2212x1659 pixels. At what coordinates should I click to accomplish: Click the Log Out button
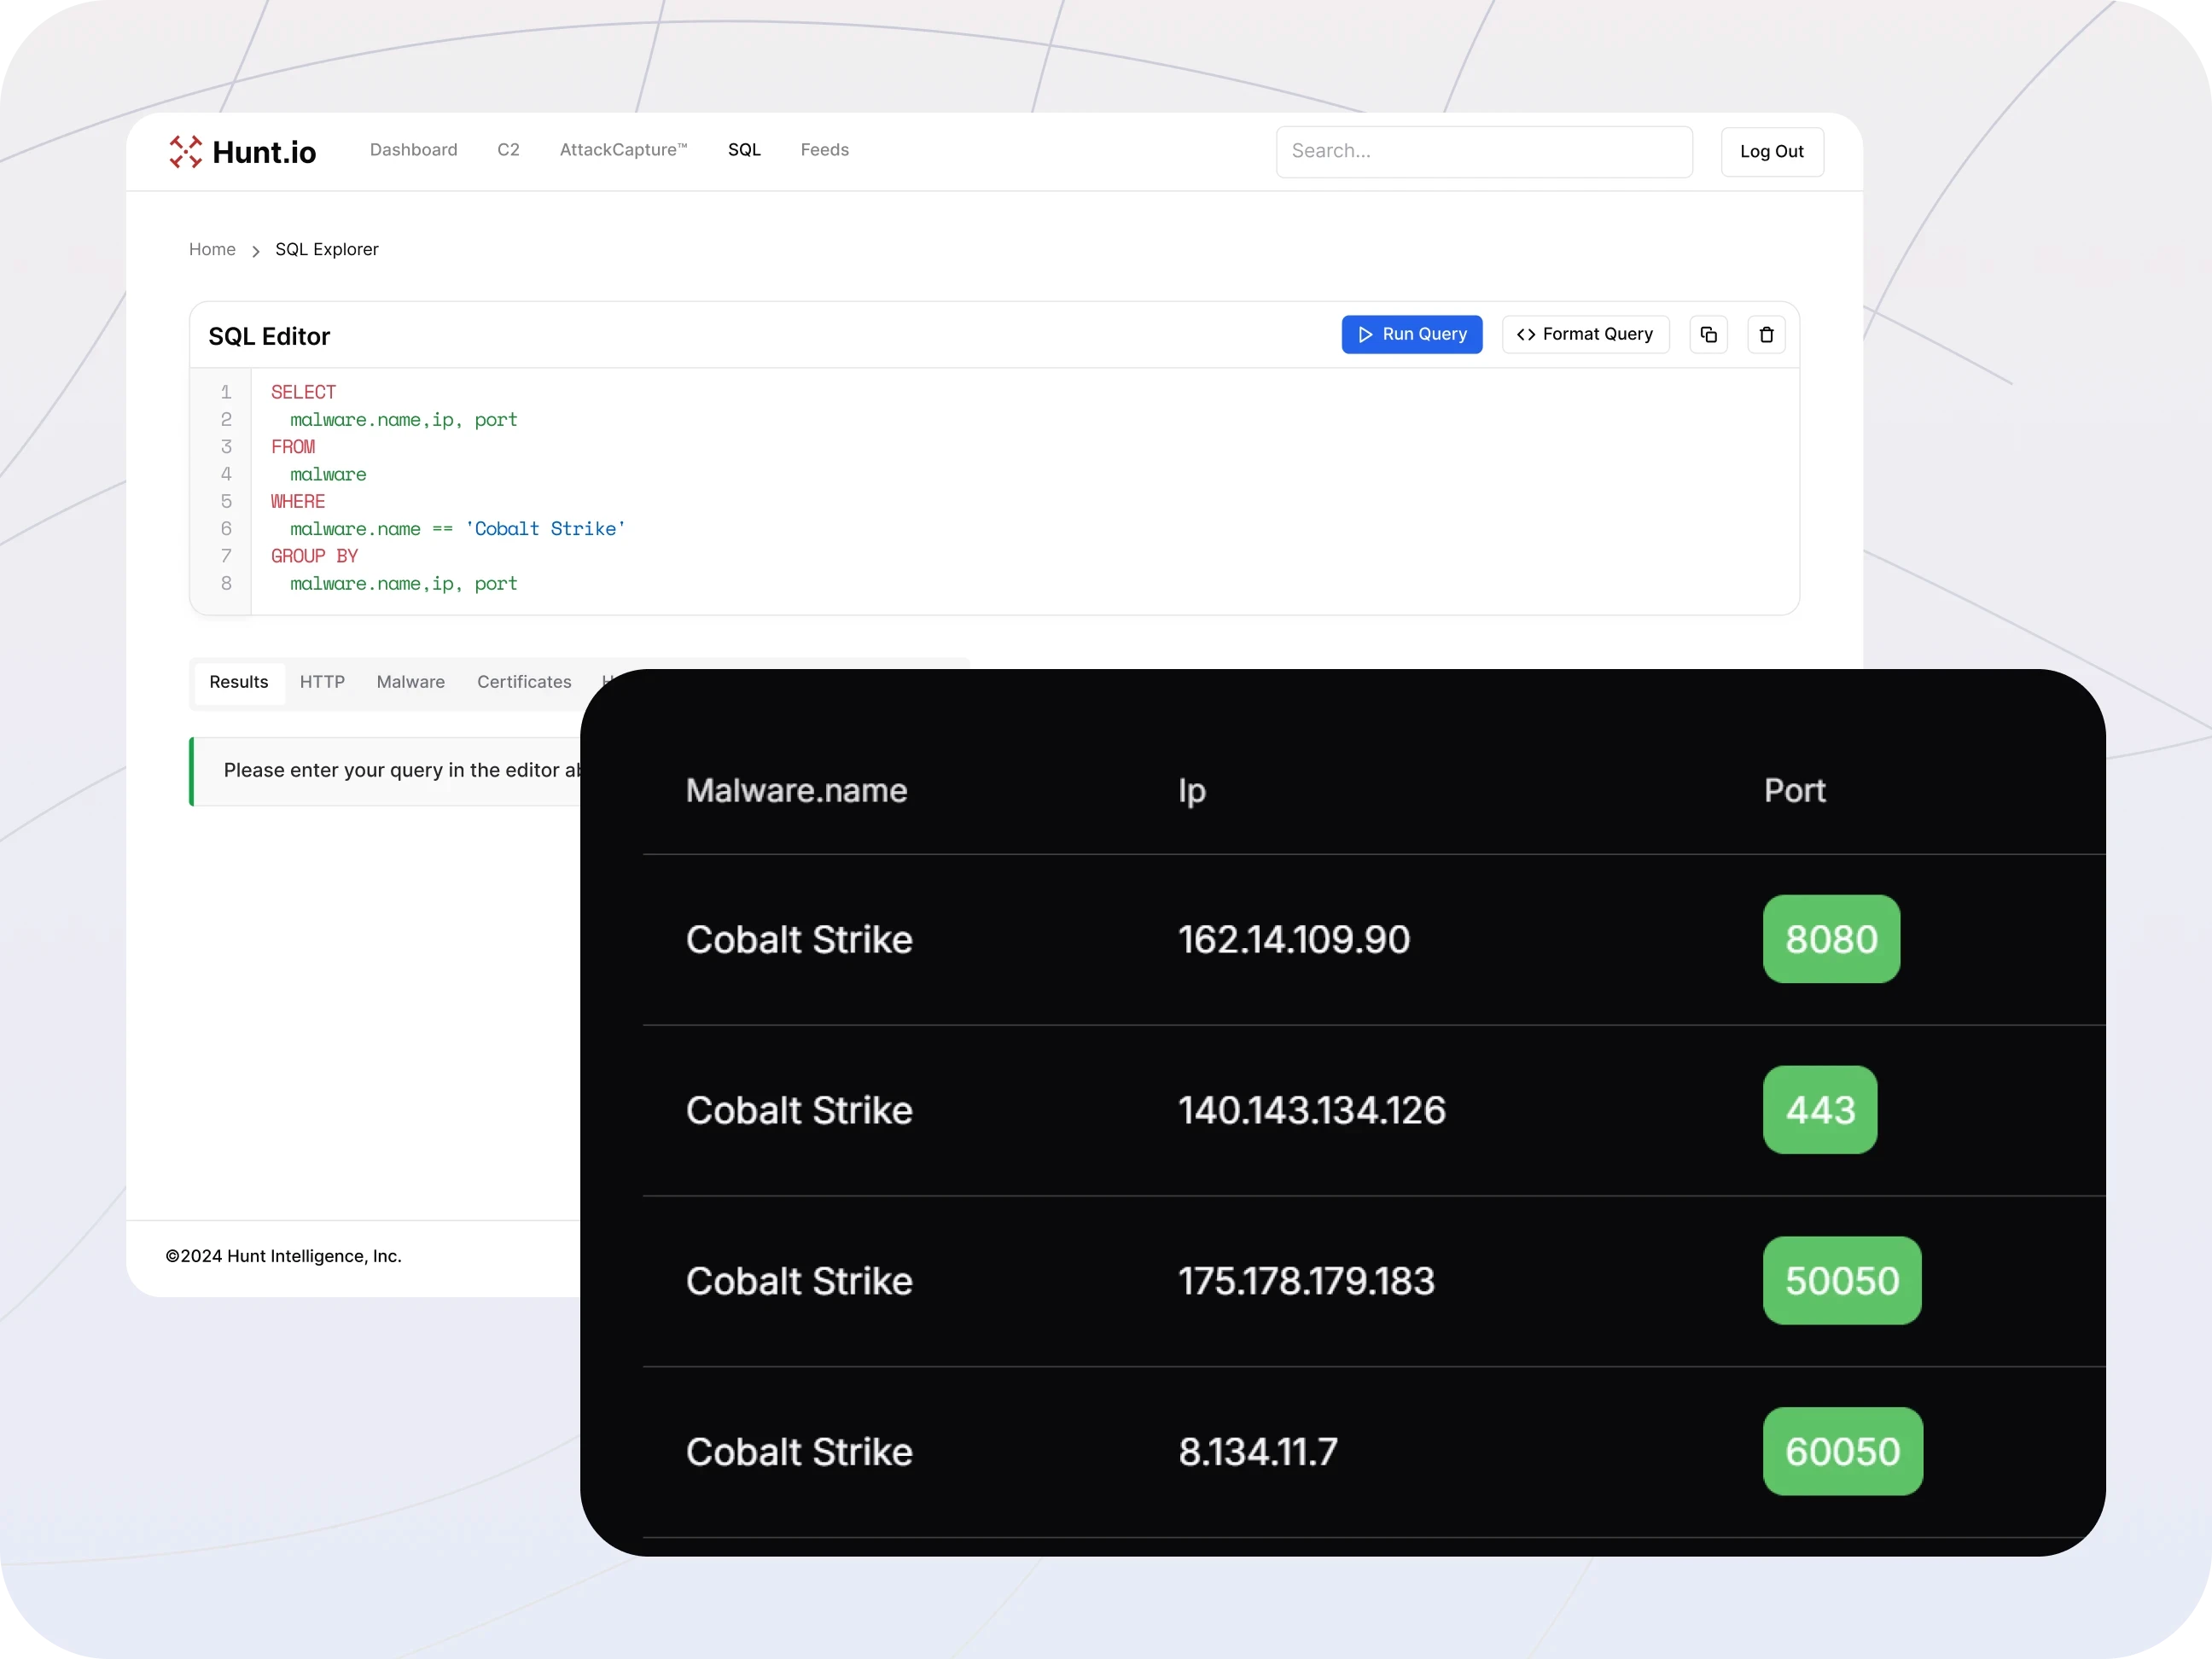[x=1772, y=150]
